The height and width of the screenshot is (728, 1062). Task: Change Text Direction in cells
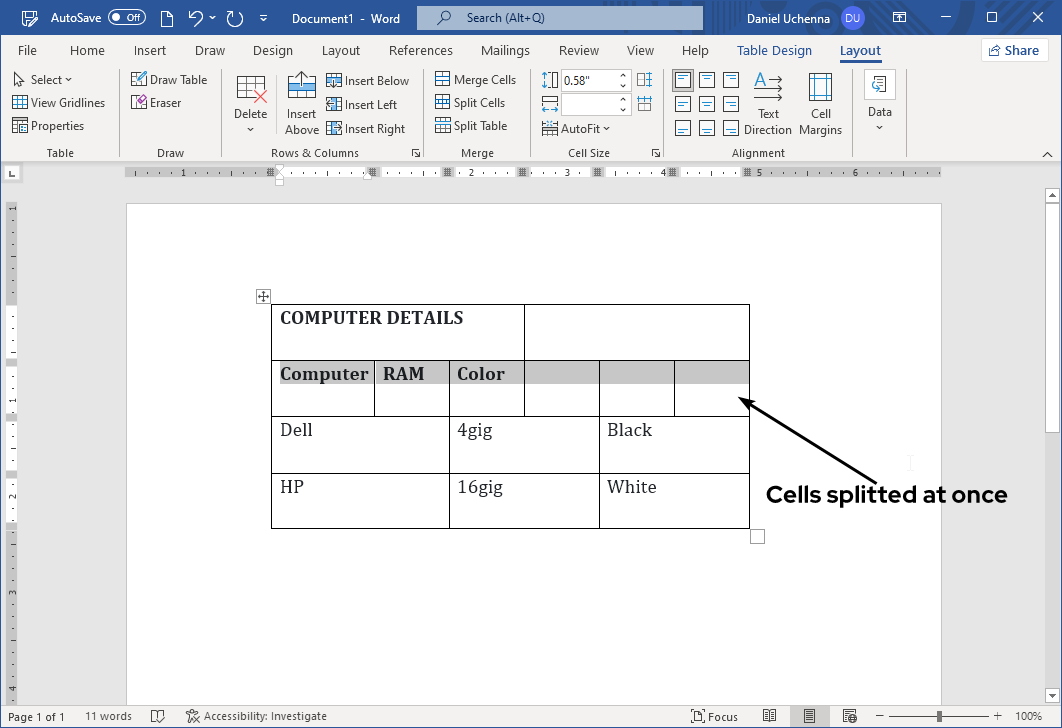(x=768, y=103)
